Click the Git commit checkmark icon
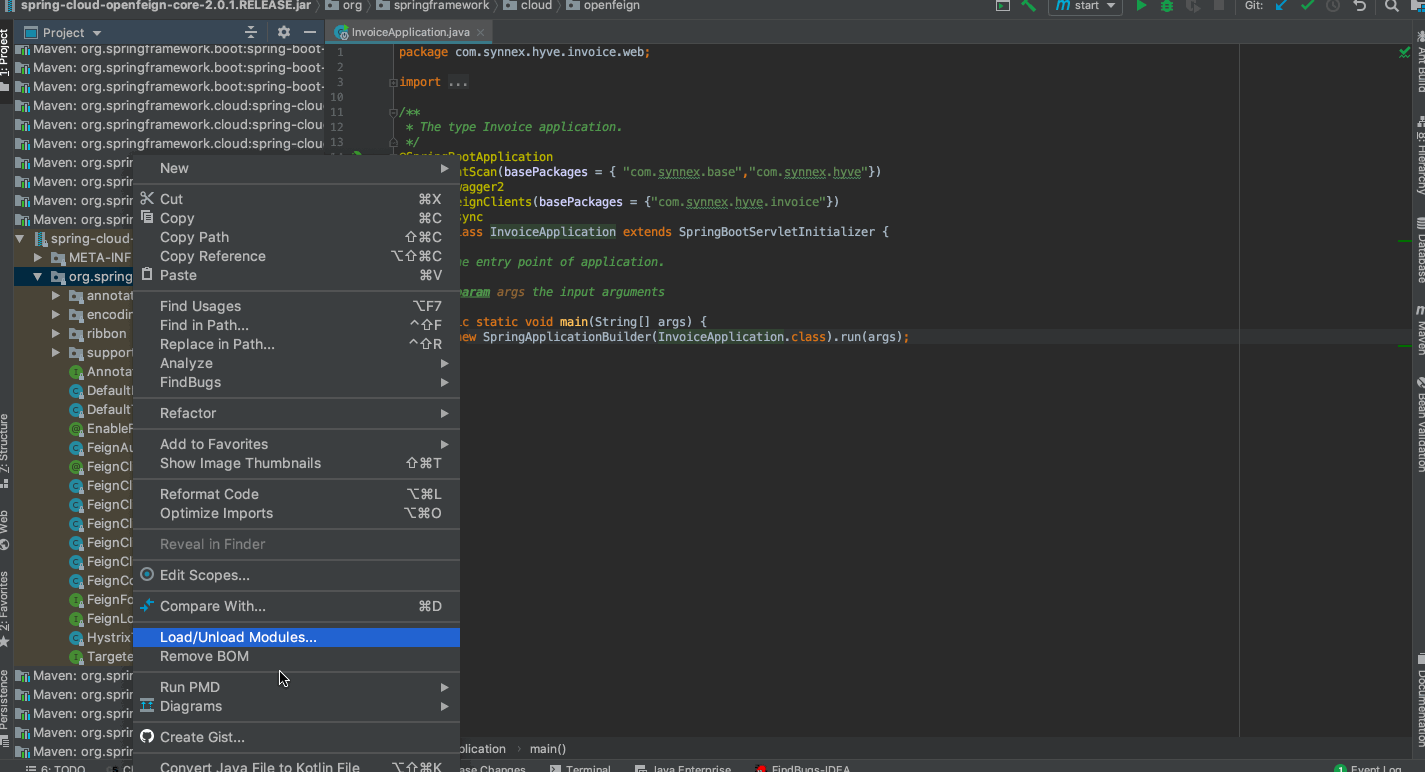1425x772 pixels. pyautogui.click(x=1307, y=6)
